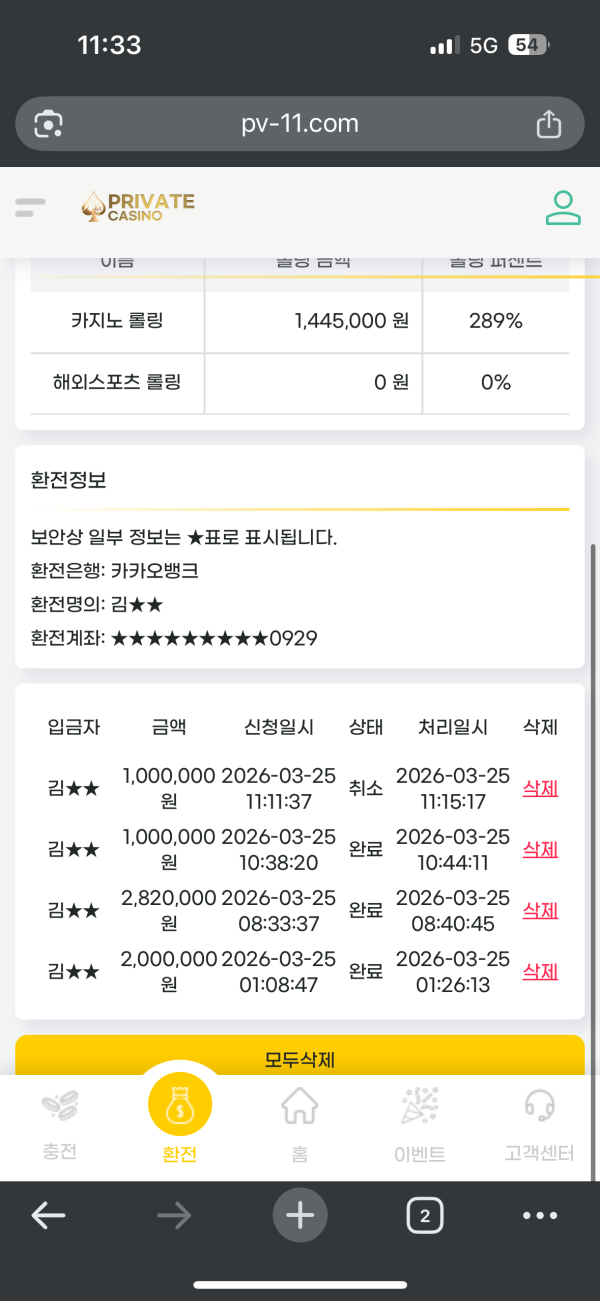
Task: Tap the Private Casino logo
Action: pyautogui.click(x=138, y=206)
